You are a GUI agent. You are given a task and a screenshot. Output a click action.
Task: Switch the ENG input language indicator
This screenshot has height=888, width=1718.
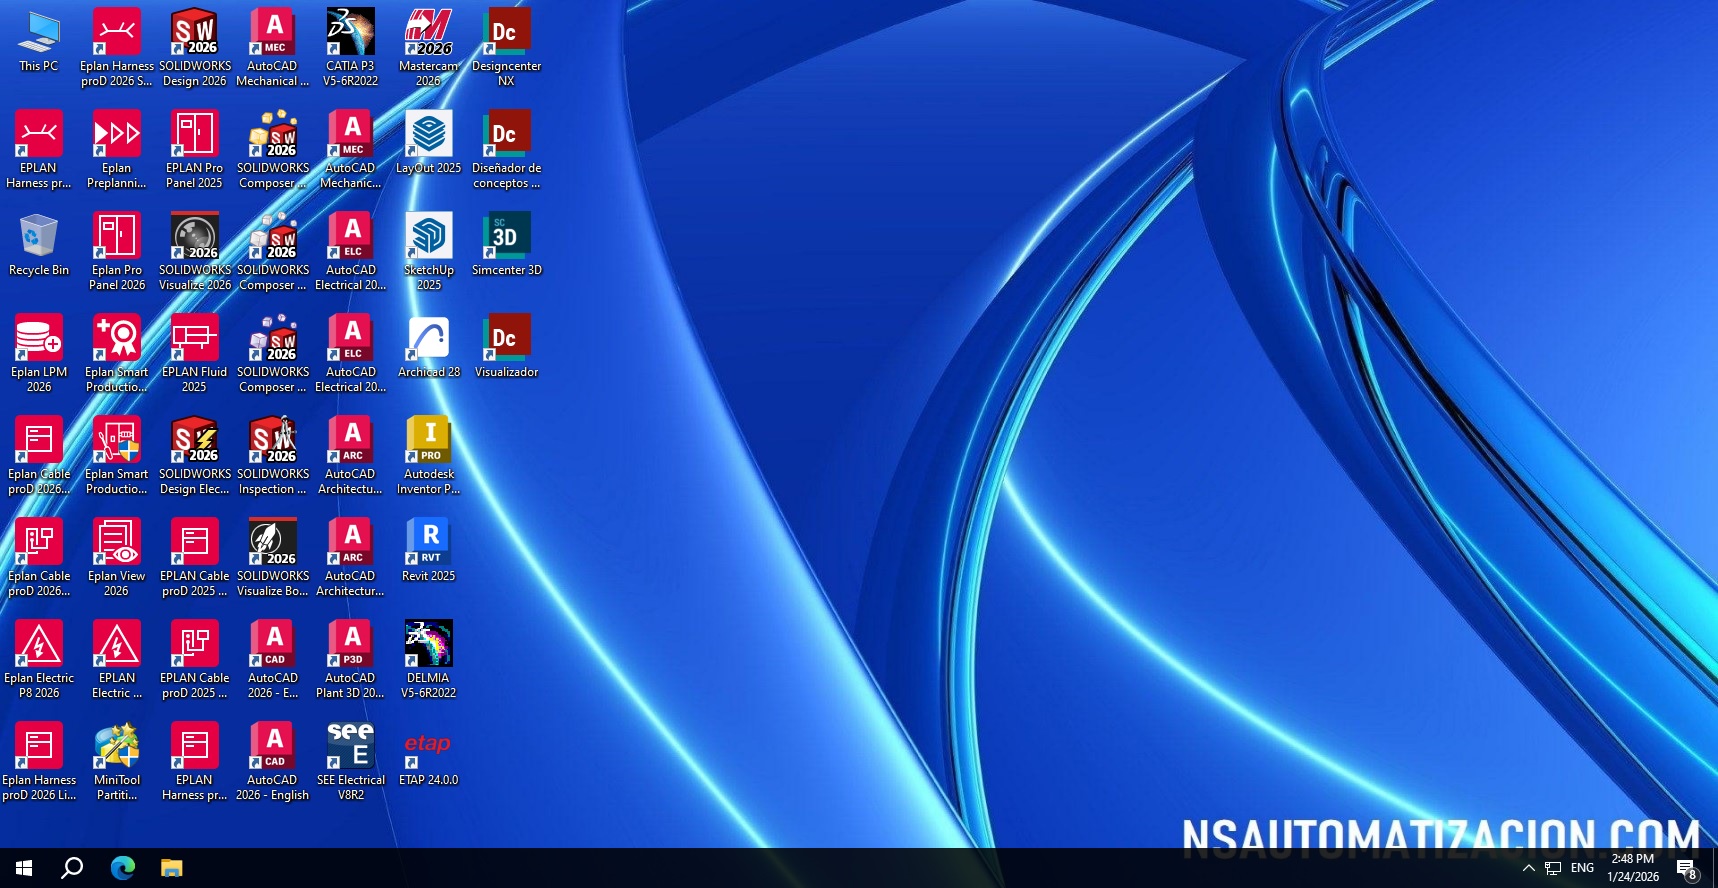1582,868
